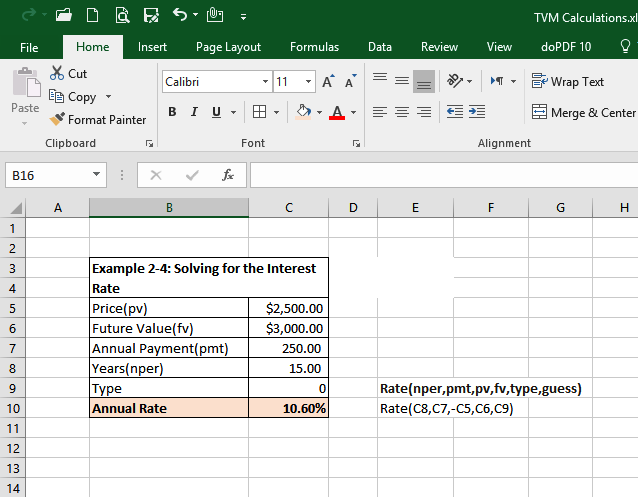Toggle Align Left
638x497 pixels.
point(380,112)
